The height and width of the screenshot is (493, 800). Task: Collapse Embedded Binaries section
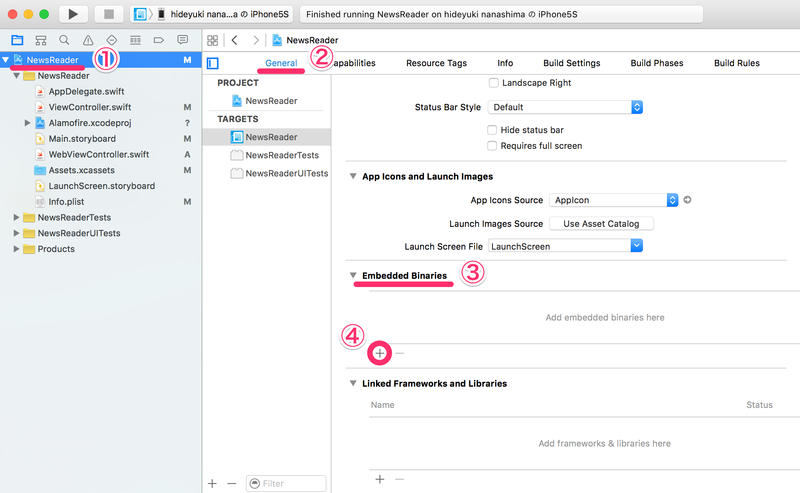353,275
